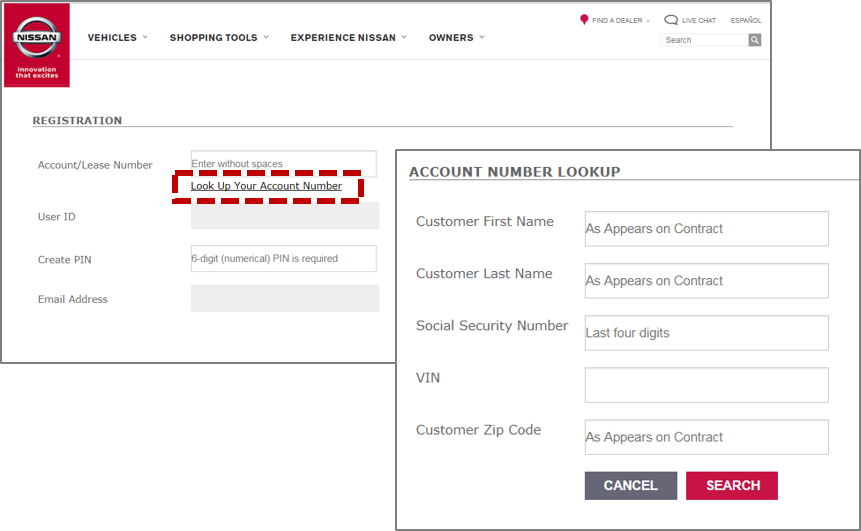
Task: Click the site search text box
Action: (x=704, y=40)
